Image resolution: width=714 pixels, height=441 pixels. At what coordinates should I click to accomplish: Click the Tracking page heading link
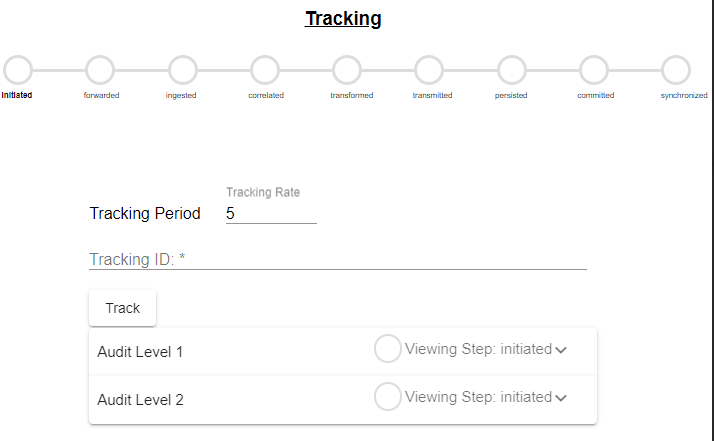click(343, 19)
